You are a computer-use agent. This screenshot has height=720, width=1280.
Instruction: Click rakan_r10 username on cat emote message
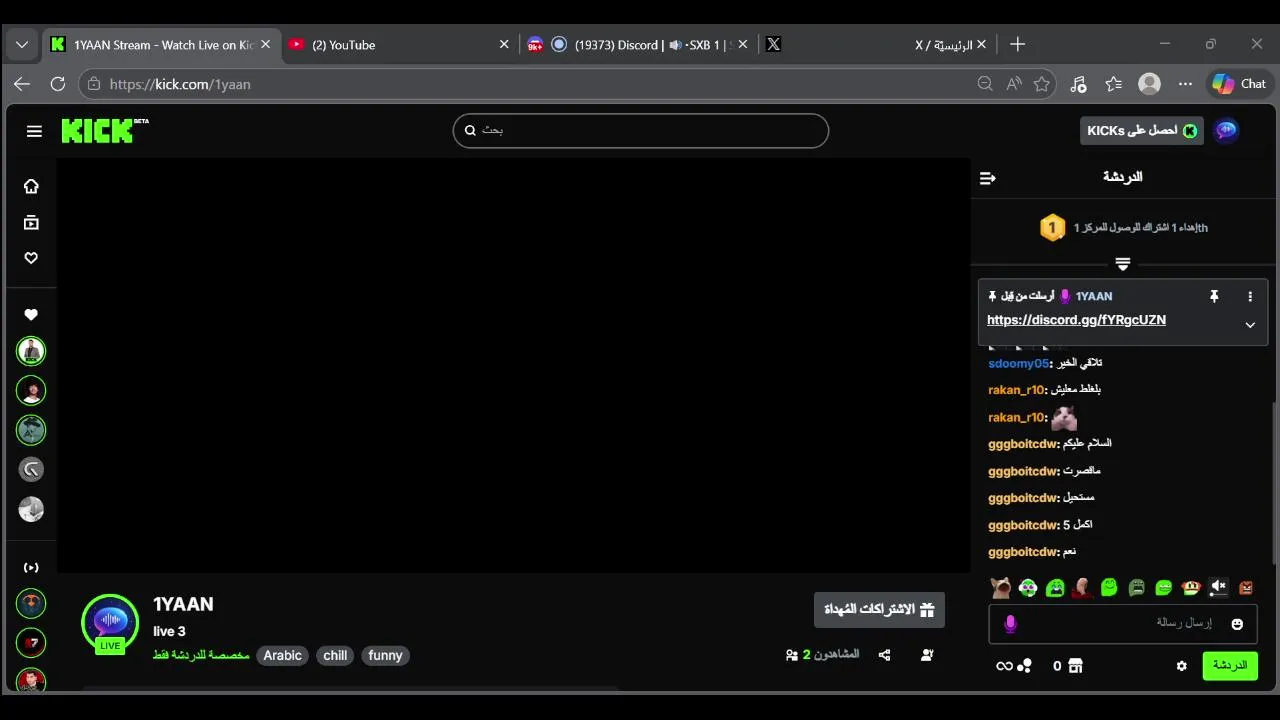[x=1016, y=417]
